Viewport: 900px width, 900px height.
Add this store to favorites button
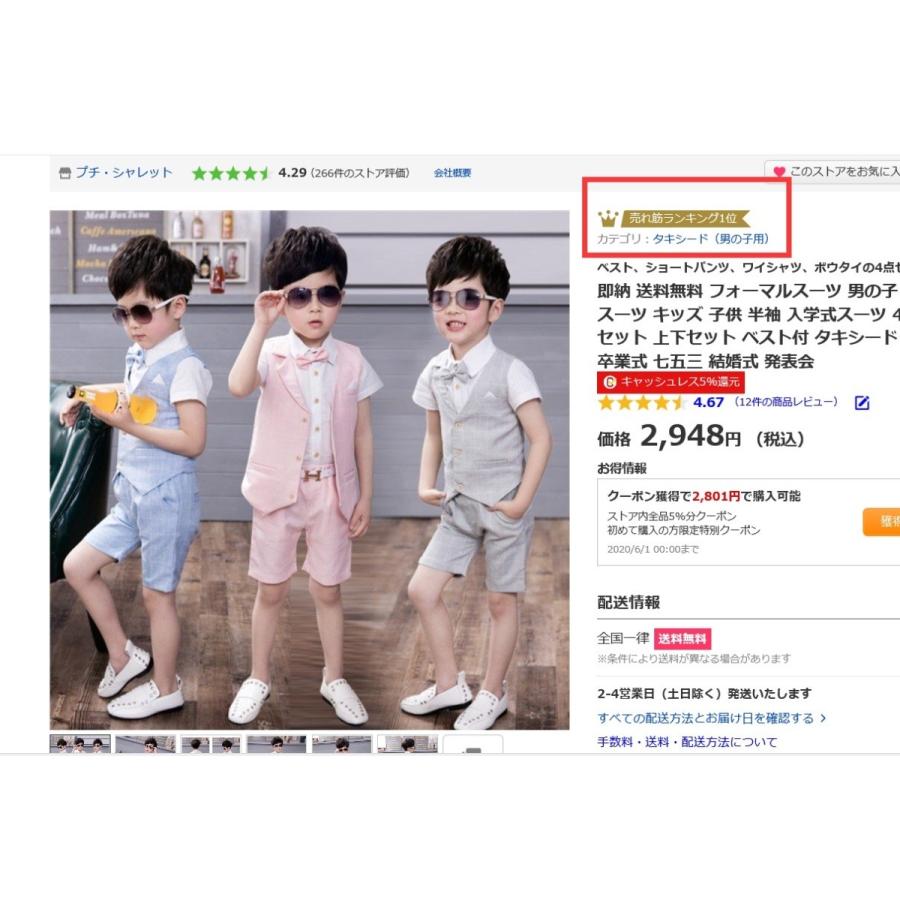point(832,171)
